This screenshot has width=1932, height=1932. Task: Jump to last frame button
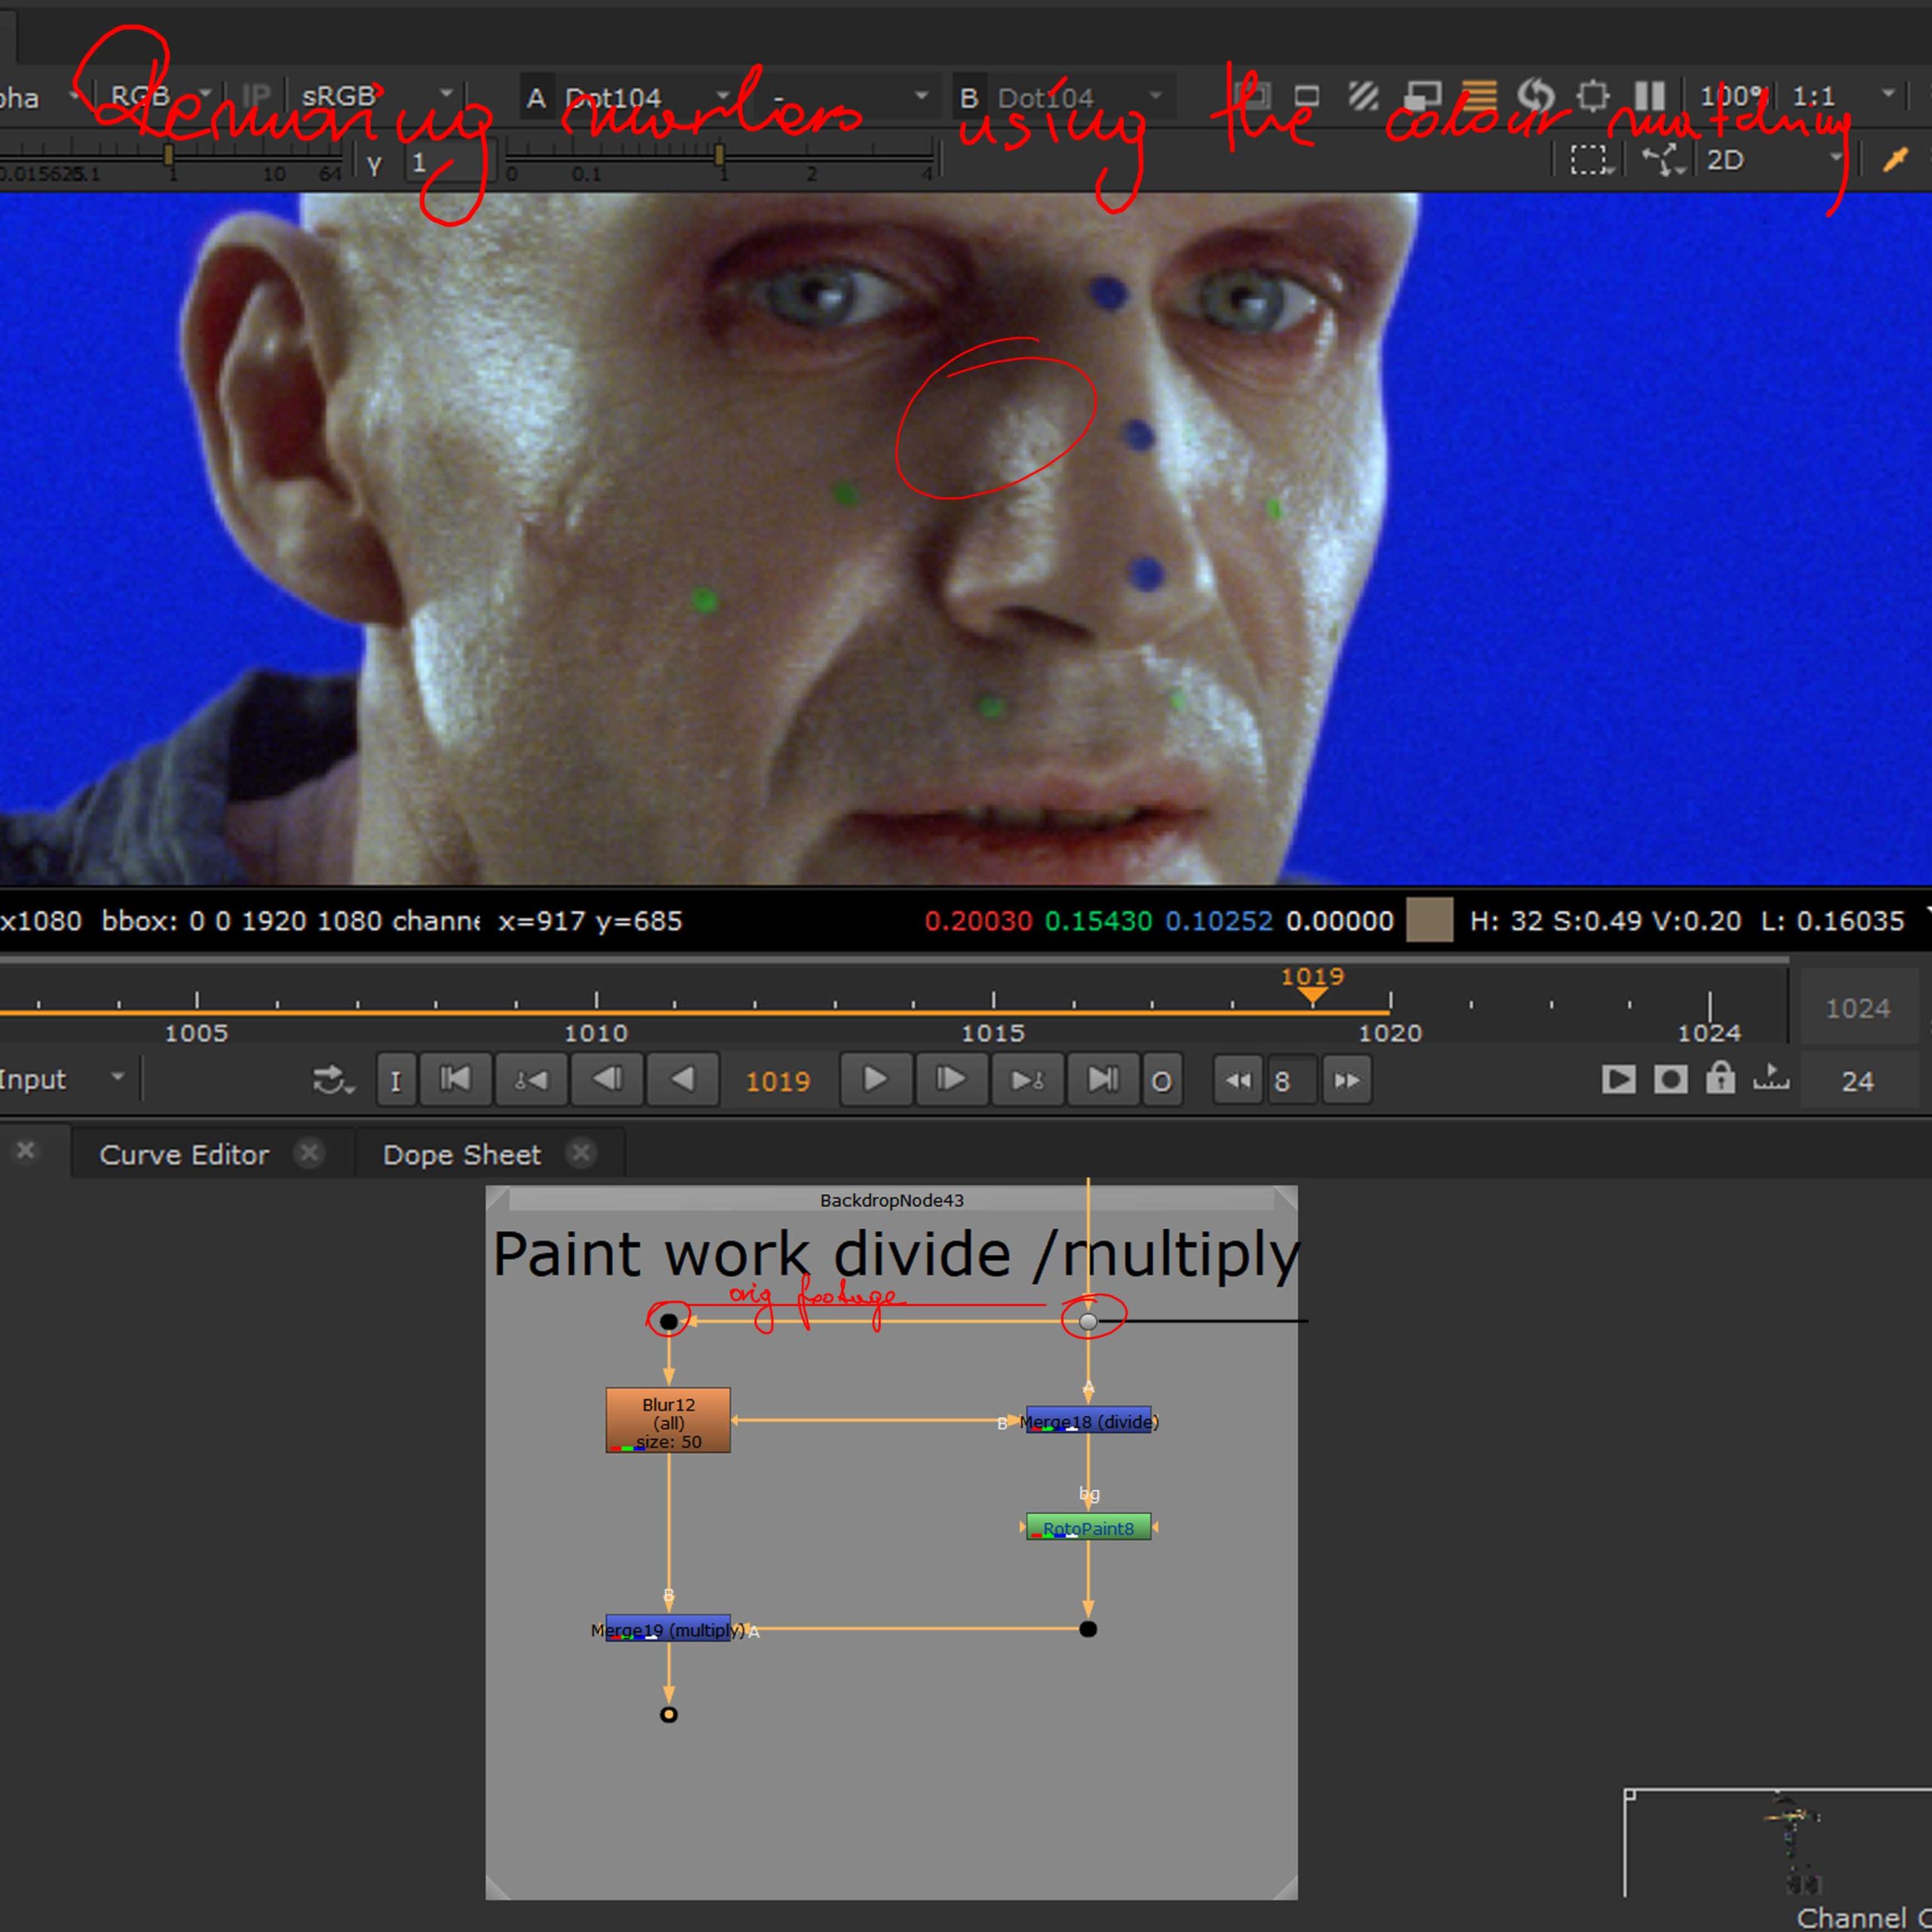[1103, 1080]
